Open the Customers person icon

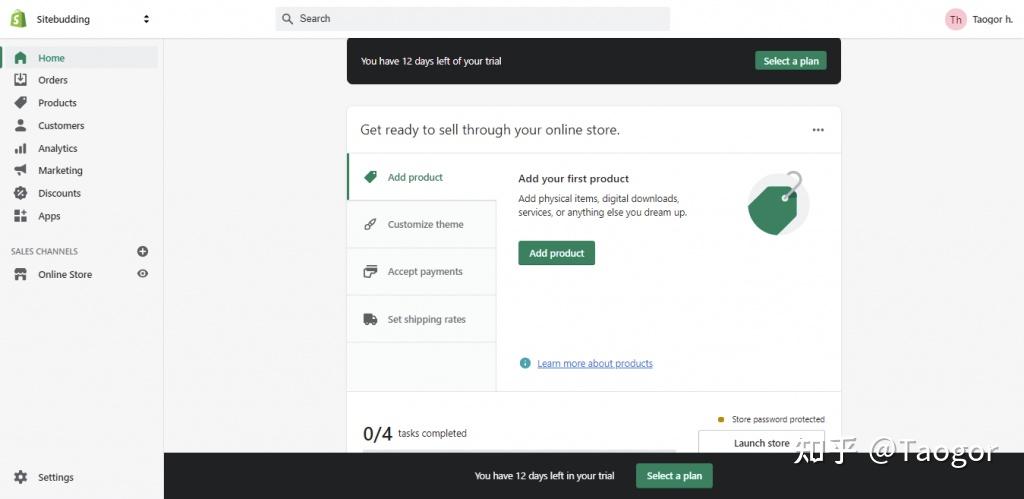tap(20, 126)
